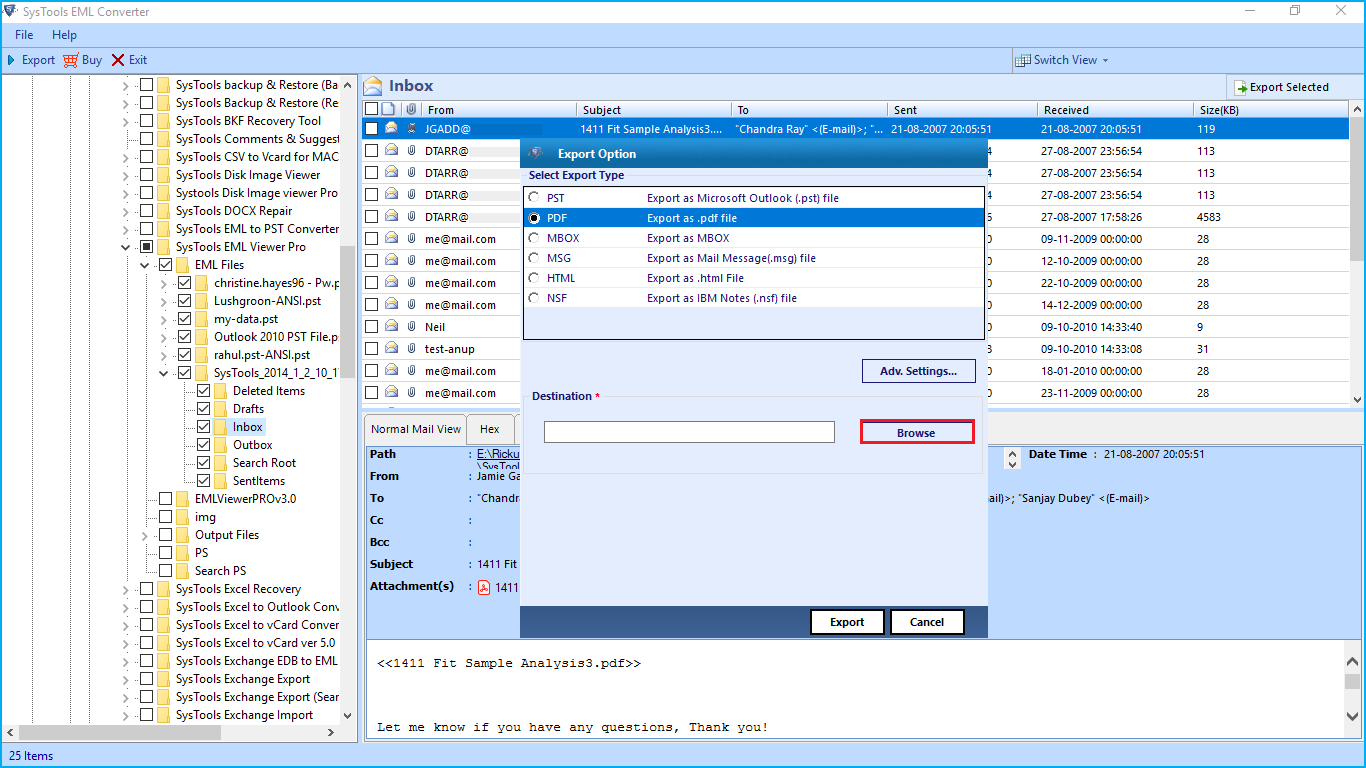This screenshot has width=1366, height=768.
Task: Click the SentItems folder icon
Action: pos(220,481)
